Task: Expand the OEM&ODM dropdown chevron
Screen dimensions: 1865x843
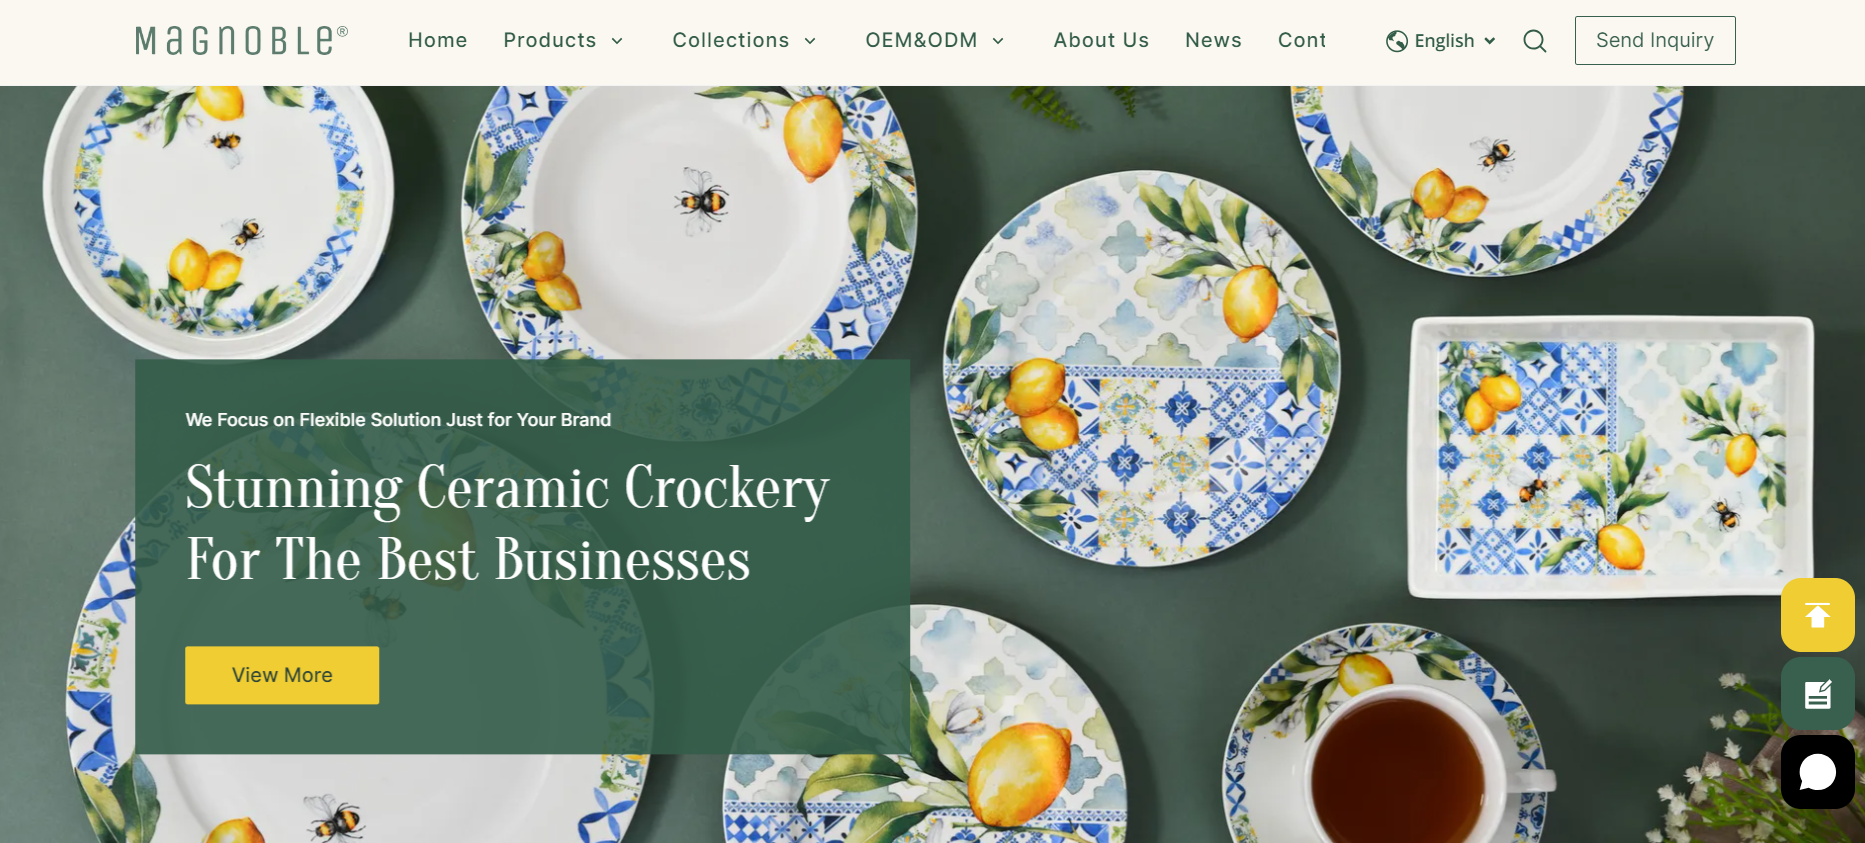Action: point(998,41)
